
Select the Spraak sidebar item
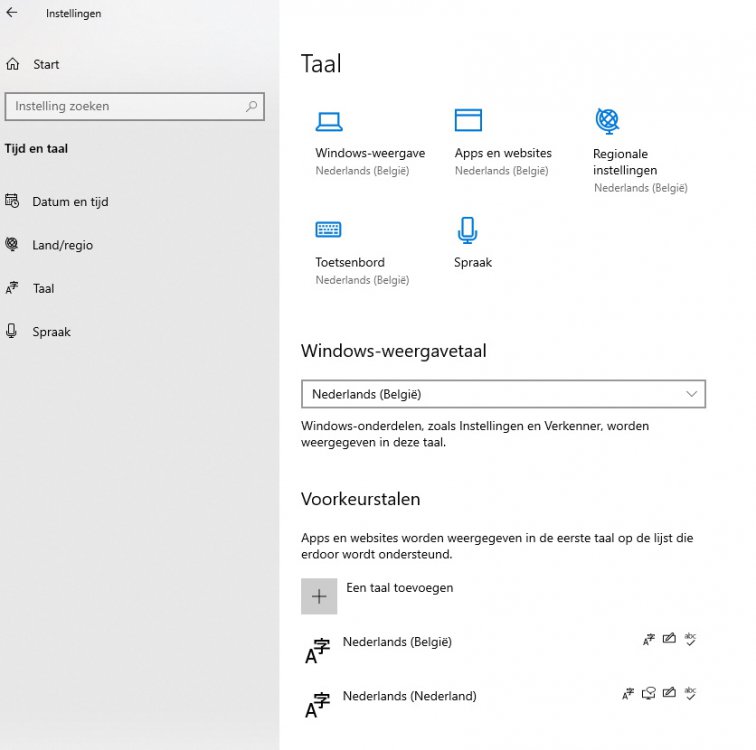(x=52, y=332)
